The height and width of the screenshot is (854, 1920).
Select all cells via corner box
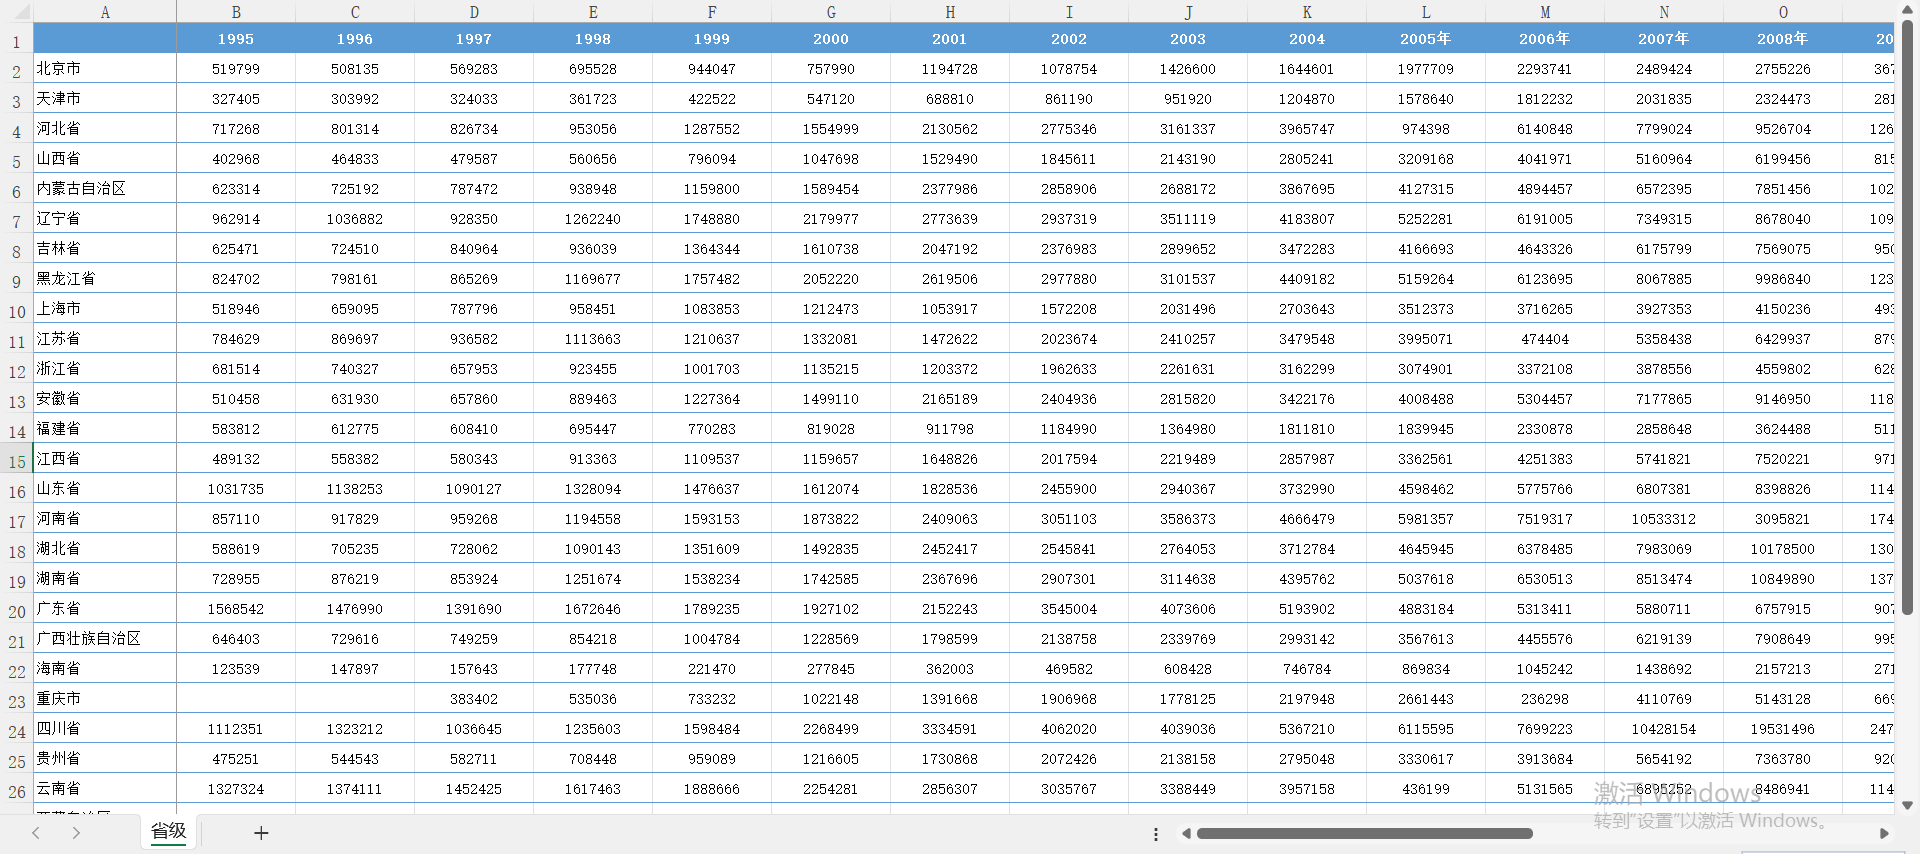point(17,12)
